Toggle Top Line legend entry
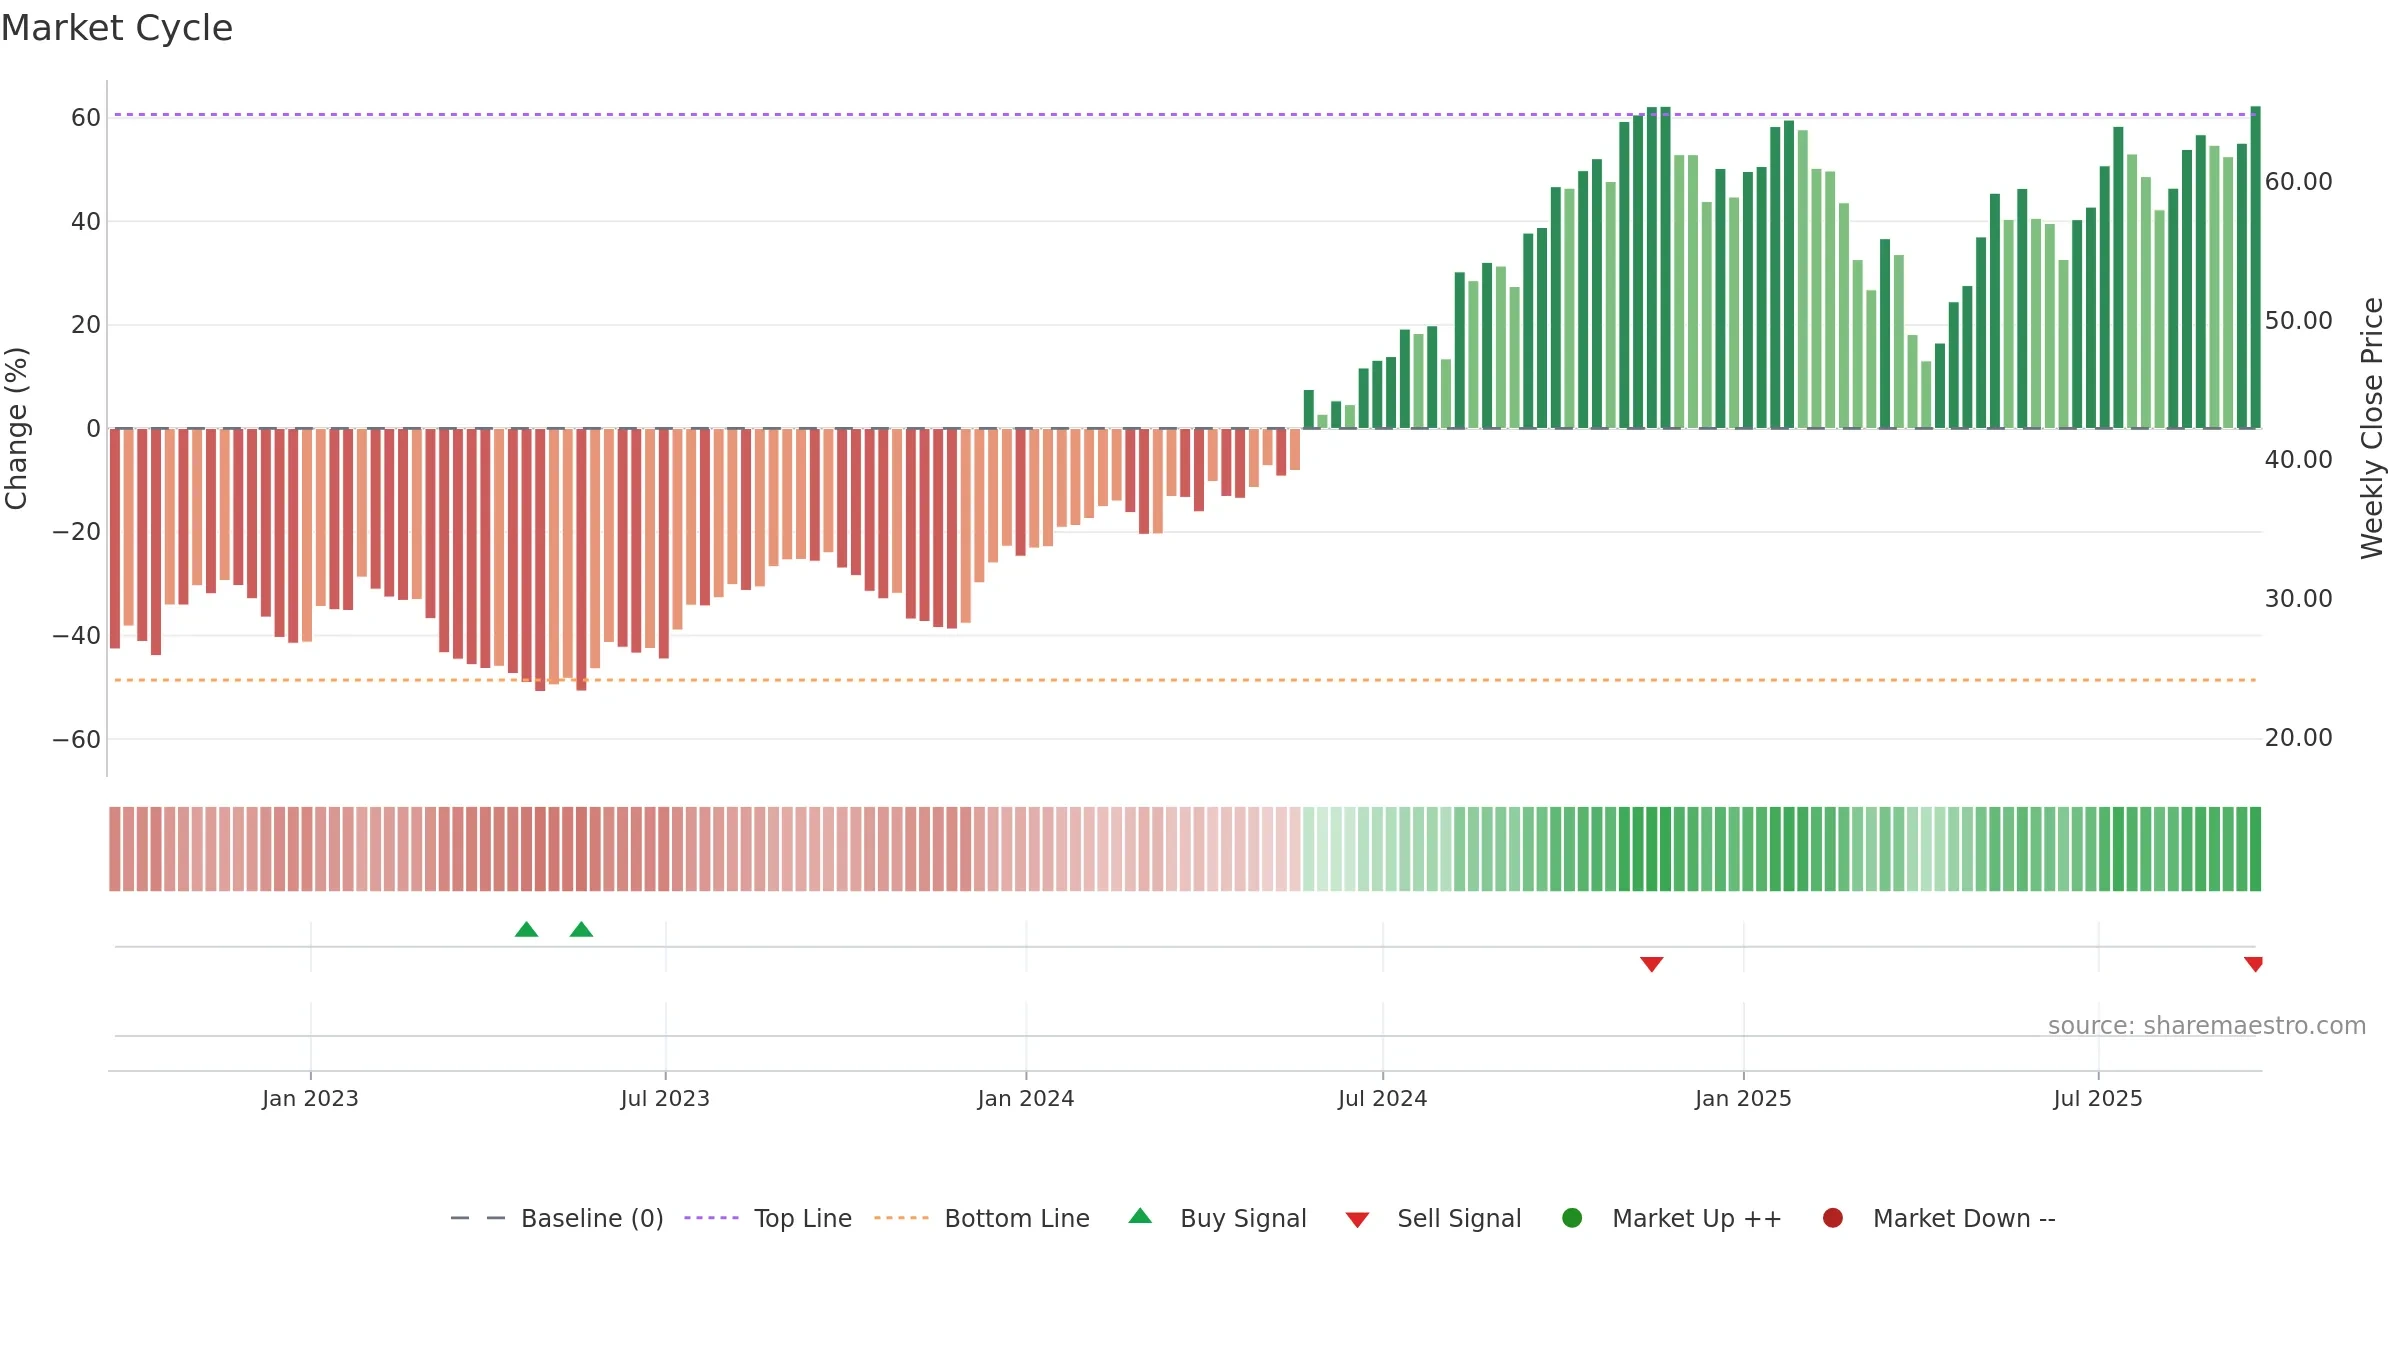The width and height of the screenshot is (2400, 1350). (x=768, y=1218)
